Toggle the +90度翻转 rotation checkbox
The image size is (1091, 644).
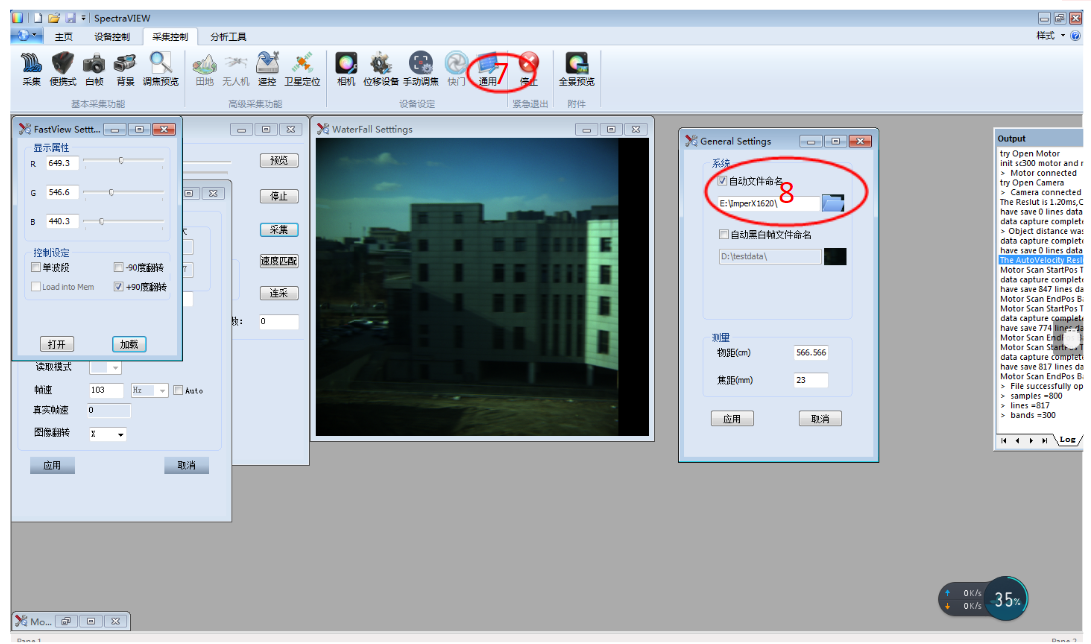pyautogui.click(x=119, y=287)
